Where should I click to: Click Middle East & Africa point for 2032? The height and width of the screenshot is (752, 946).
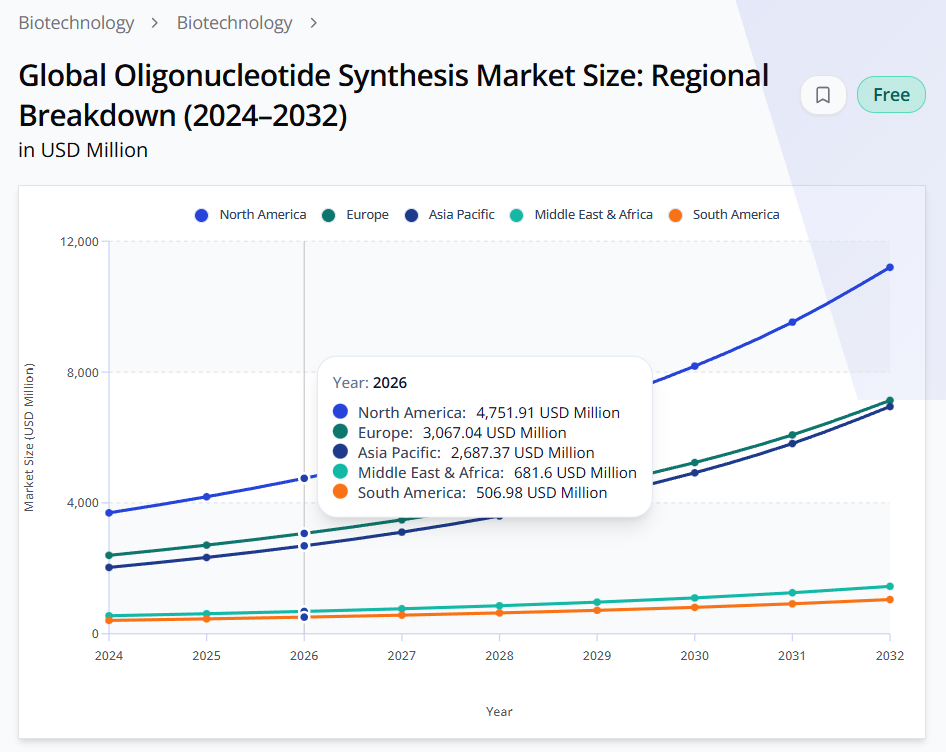pos(889,586)
